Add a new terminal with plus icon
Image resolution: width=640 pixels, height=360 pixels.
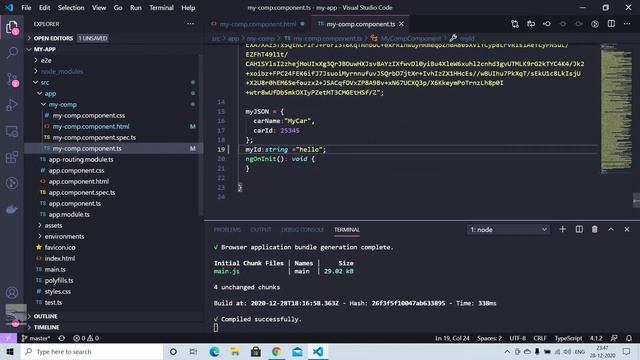click(x=562, y=229)
